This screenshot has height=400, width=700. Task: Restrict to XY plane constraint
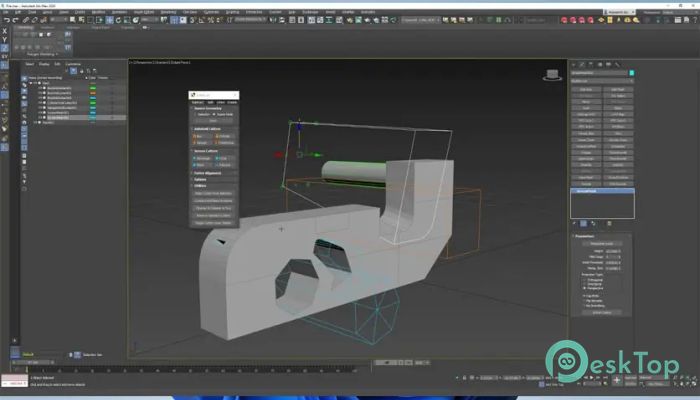coord(4,56)
